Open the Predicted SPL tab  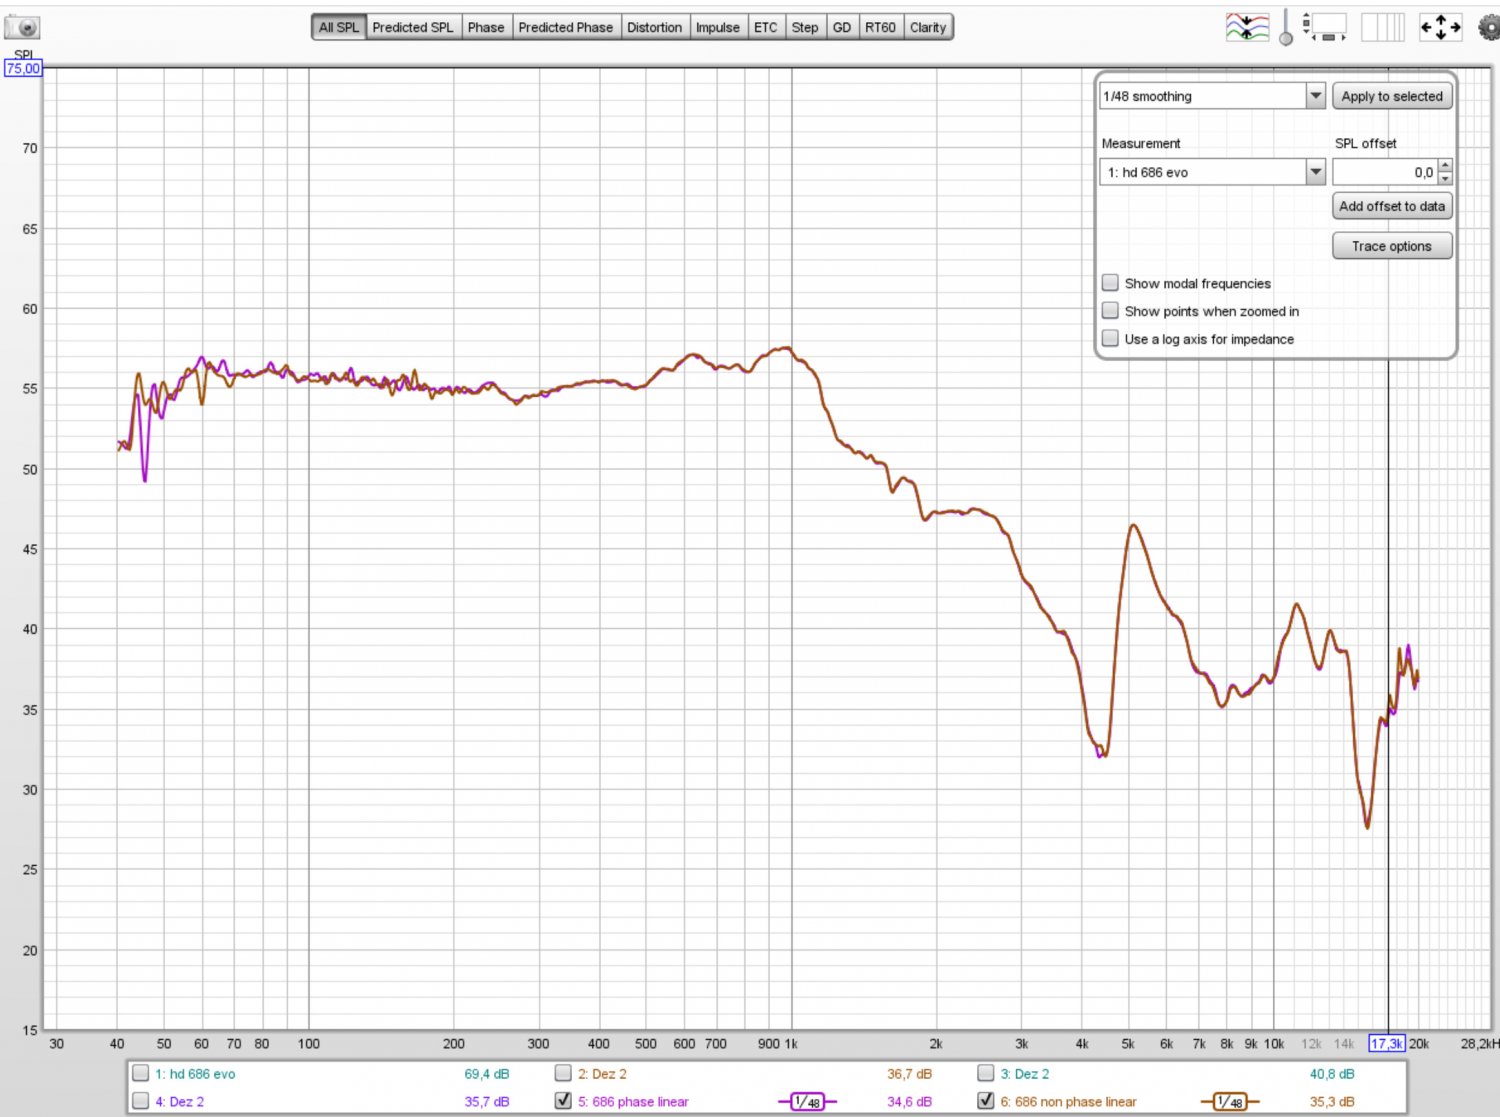click(x=413, y=27)
